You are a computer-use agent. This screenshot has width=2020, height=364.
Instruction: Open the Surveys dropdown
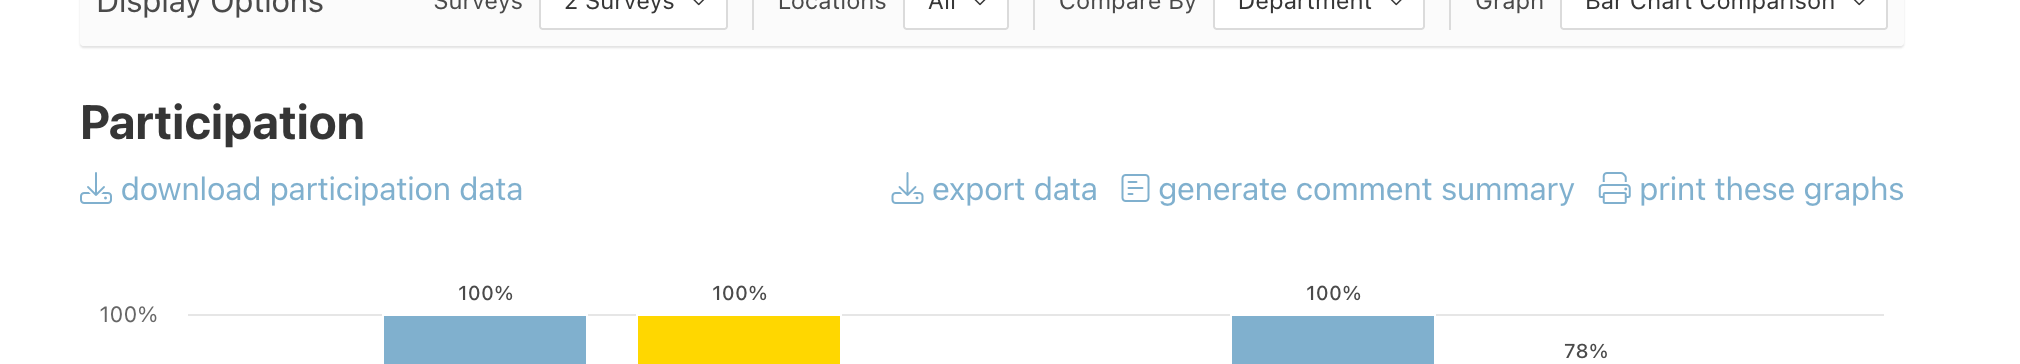point(633,8)
